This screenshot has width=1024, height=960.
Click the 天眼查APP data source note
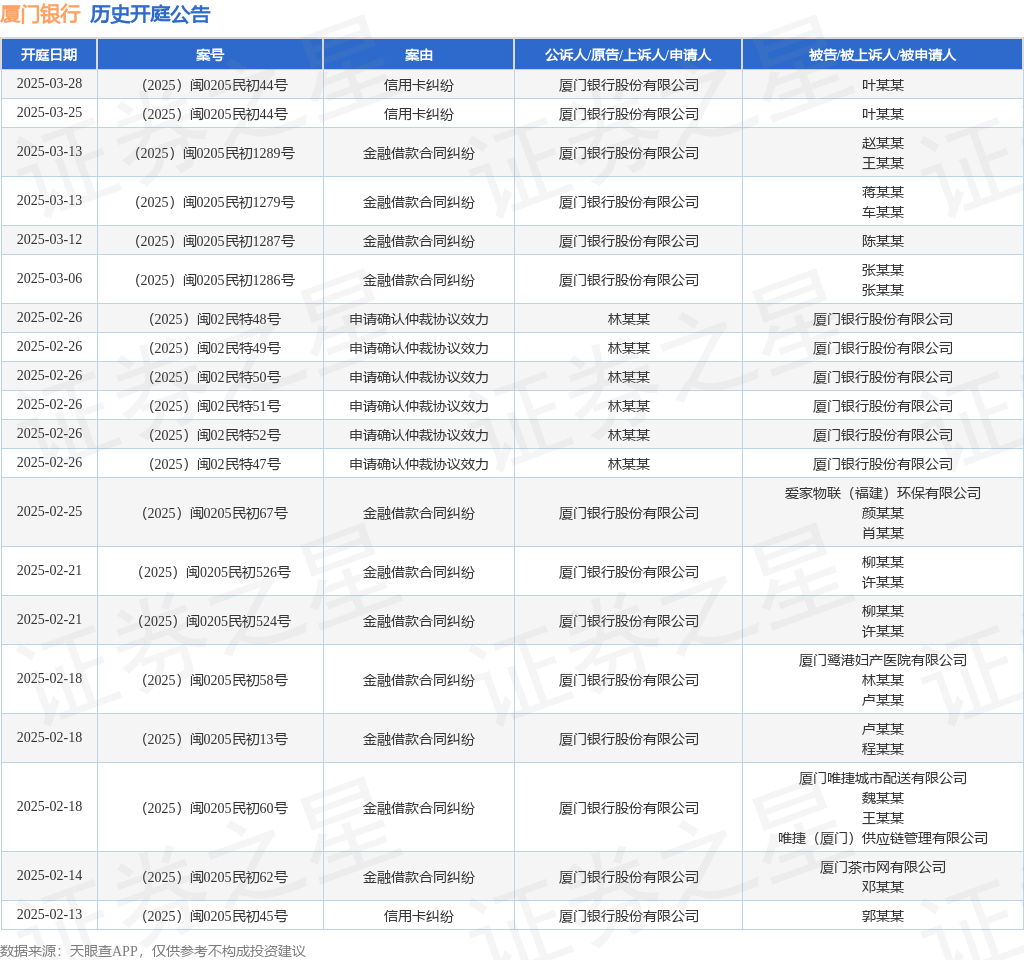(153, 951)
